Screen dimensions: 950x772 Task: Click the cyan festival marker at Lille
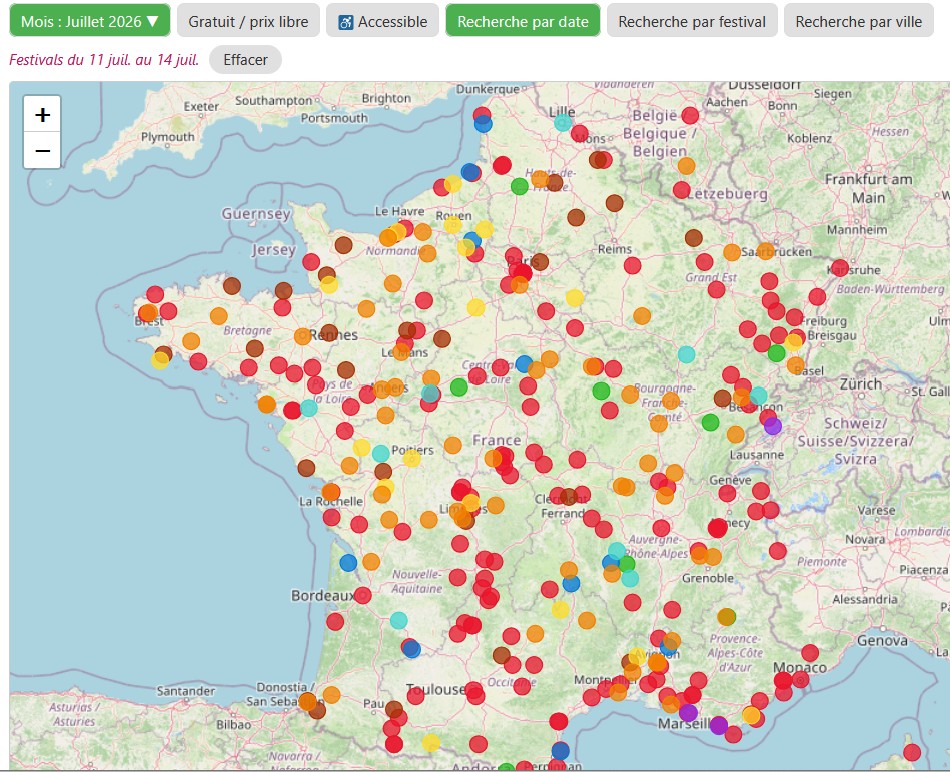tap(563, 122)
